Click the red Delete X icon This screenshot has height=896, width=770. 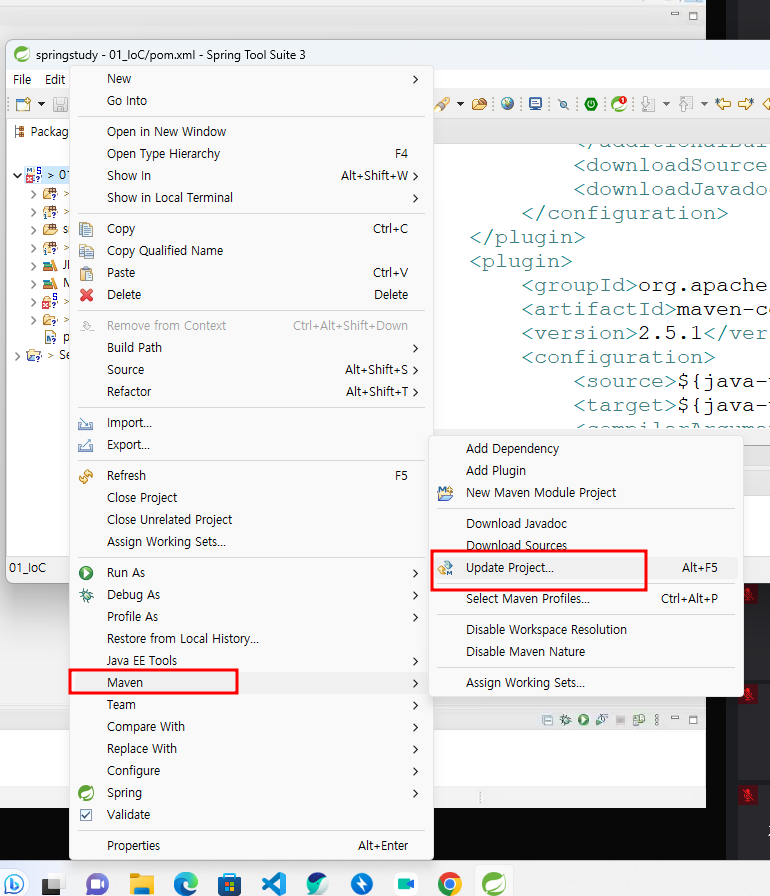pyautogui.click(x=86, y=295)
